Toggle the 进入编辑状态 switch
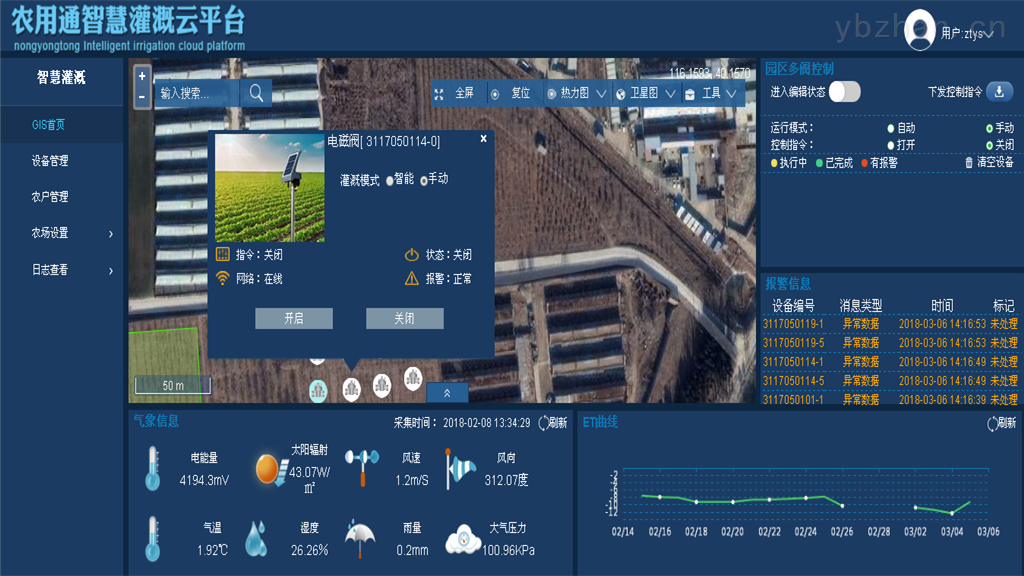 [x=844, y=91]
